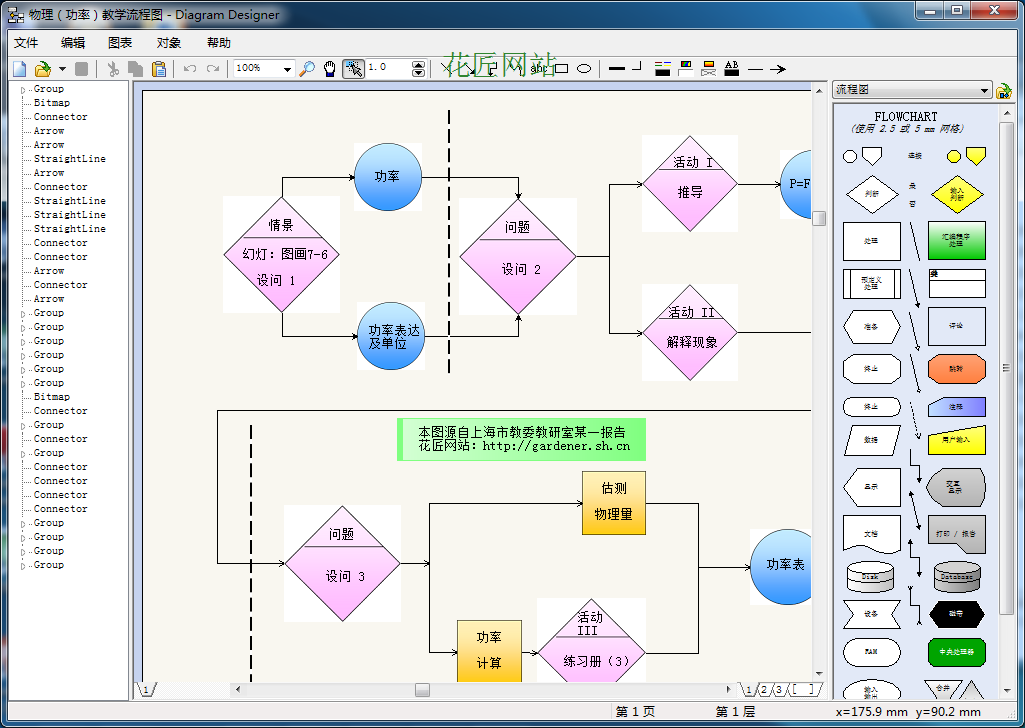The image size is (1025, 728).
Task: Open the 图表 menu
Action: (120, 43)
